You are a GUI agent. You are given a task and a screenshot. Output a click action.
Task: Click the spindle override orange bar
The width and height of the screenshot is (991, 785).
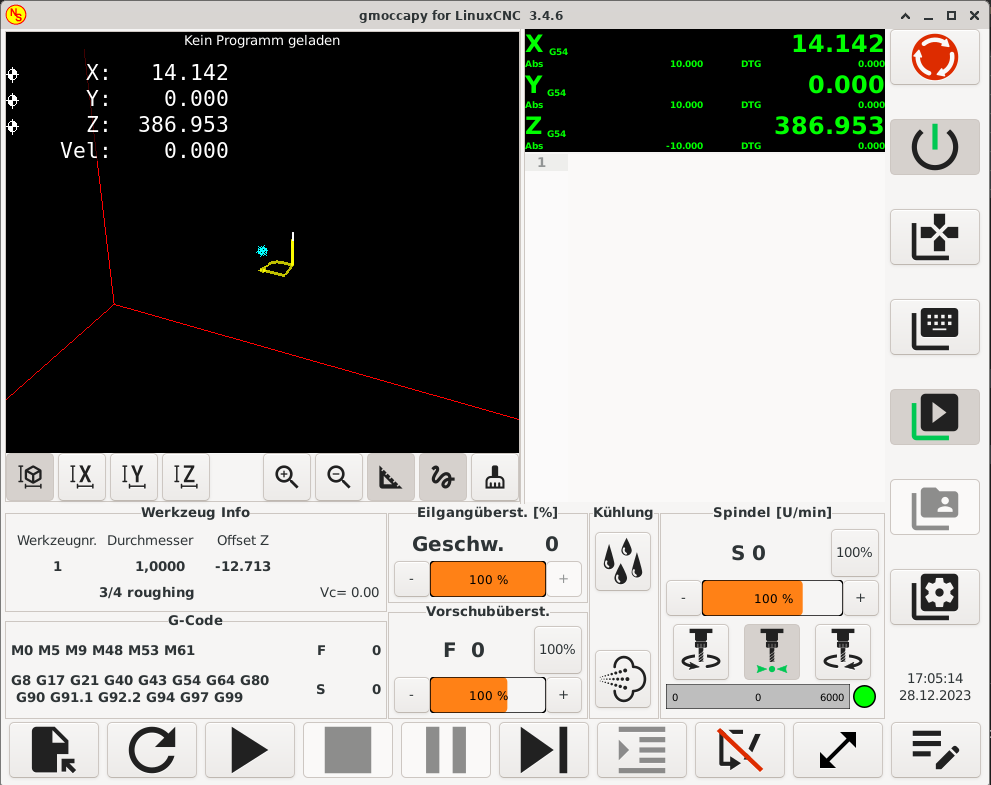(772, 598)
